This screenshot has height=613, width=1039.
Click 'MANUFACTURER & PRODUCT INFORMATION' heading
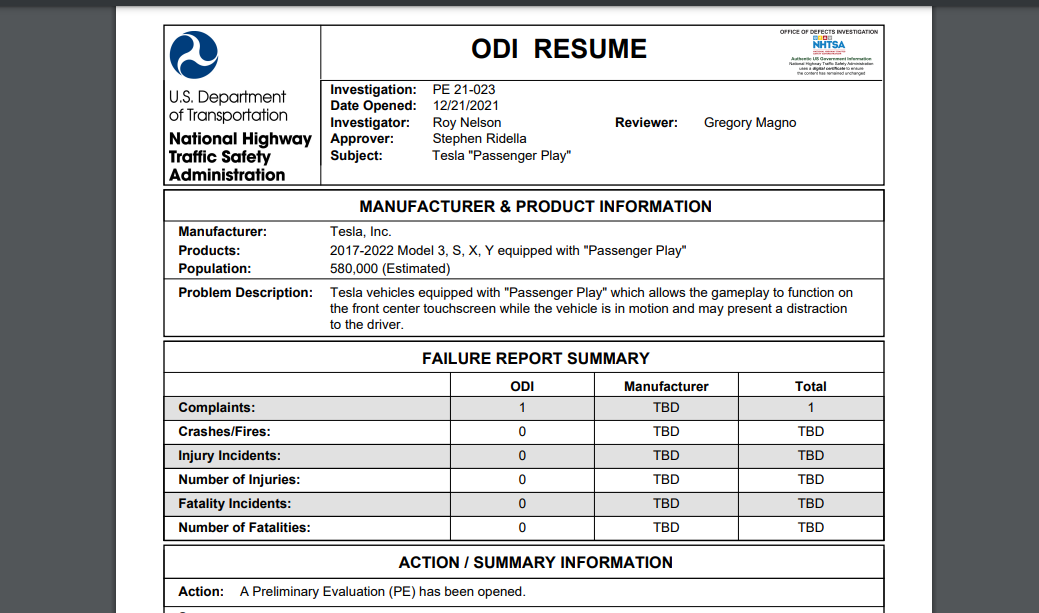tap(535, 207)
